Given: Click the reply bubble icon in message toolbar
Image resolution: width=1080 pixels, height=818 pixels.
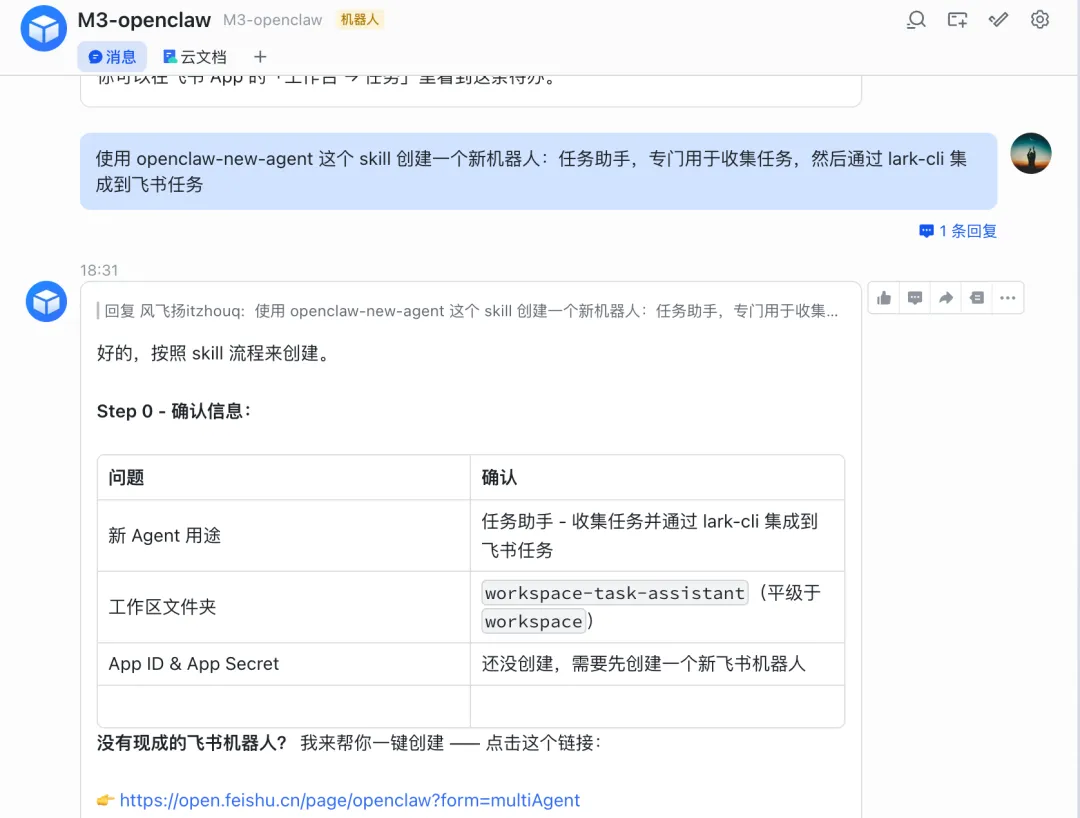Looking at the screenshot, I should point(915,298).
